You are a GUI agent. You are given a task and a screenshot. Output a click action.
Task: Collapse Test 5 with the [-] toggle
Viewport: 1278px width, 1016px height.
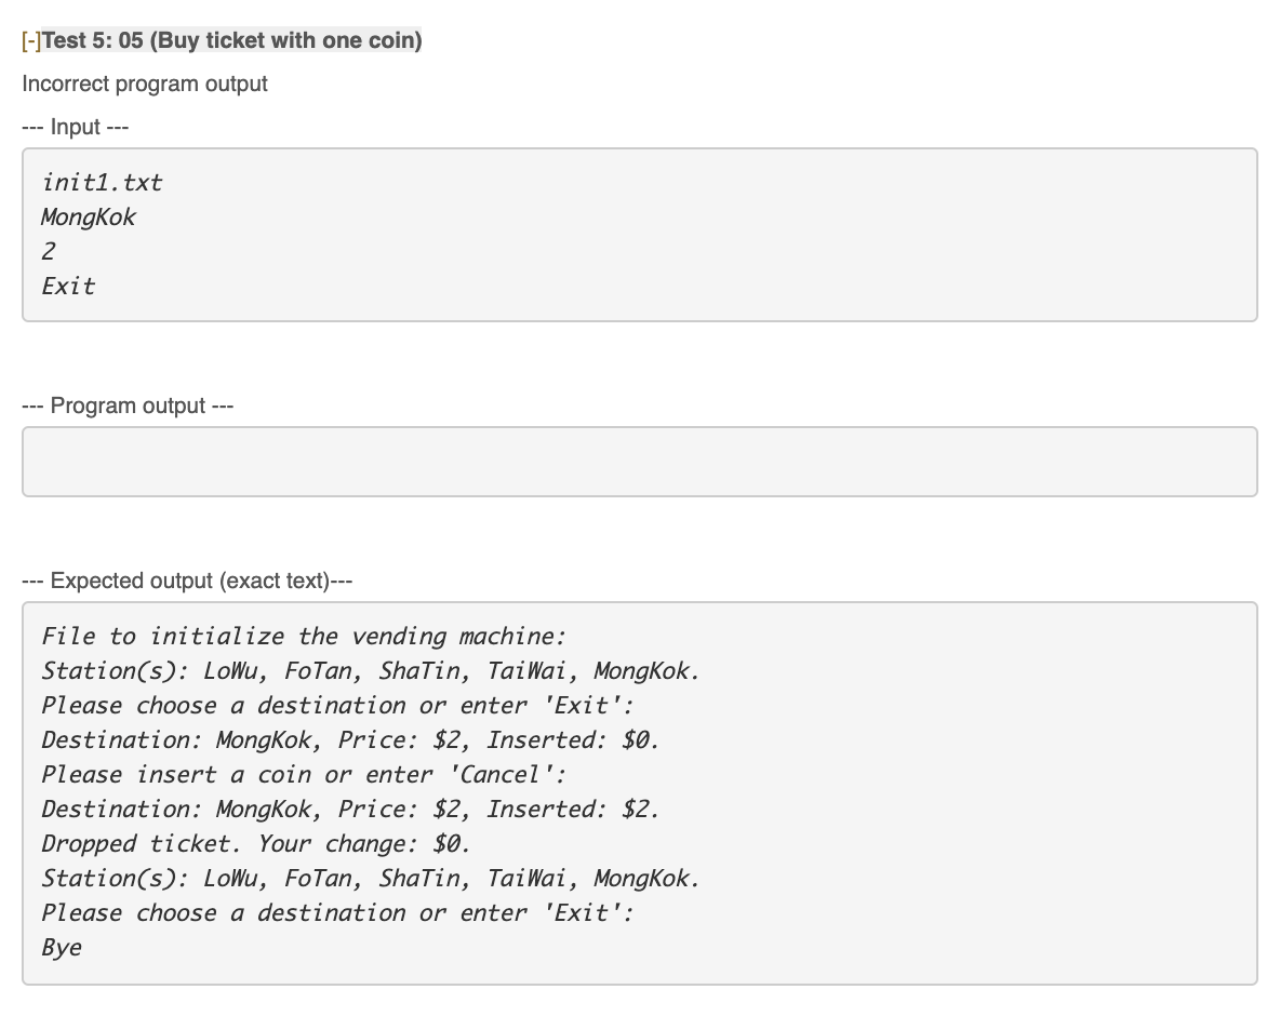coord(31,41)
